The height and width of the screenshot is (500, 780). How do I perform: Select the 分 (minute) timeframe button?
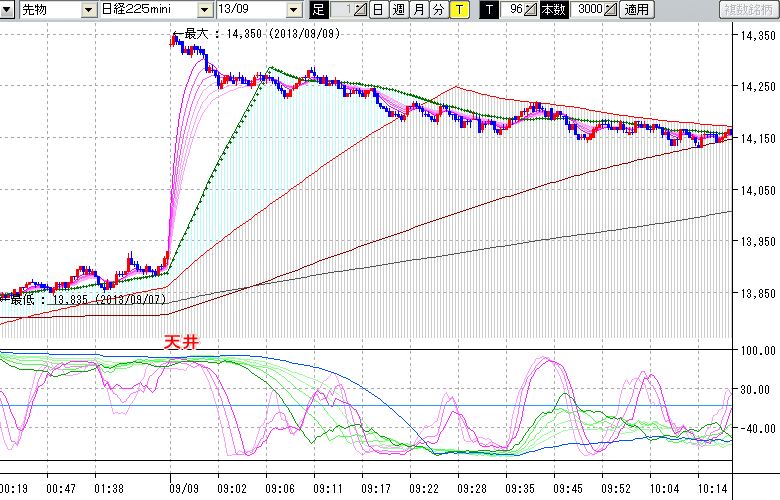click(x=438, y=10)
